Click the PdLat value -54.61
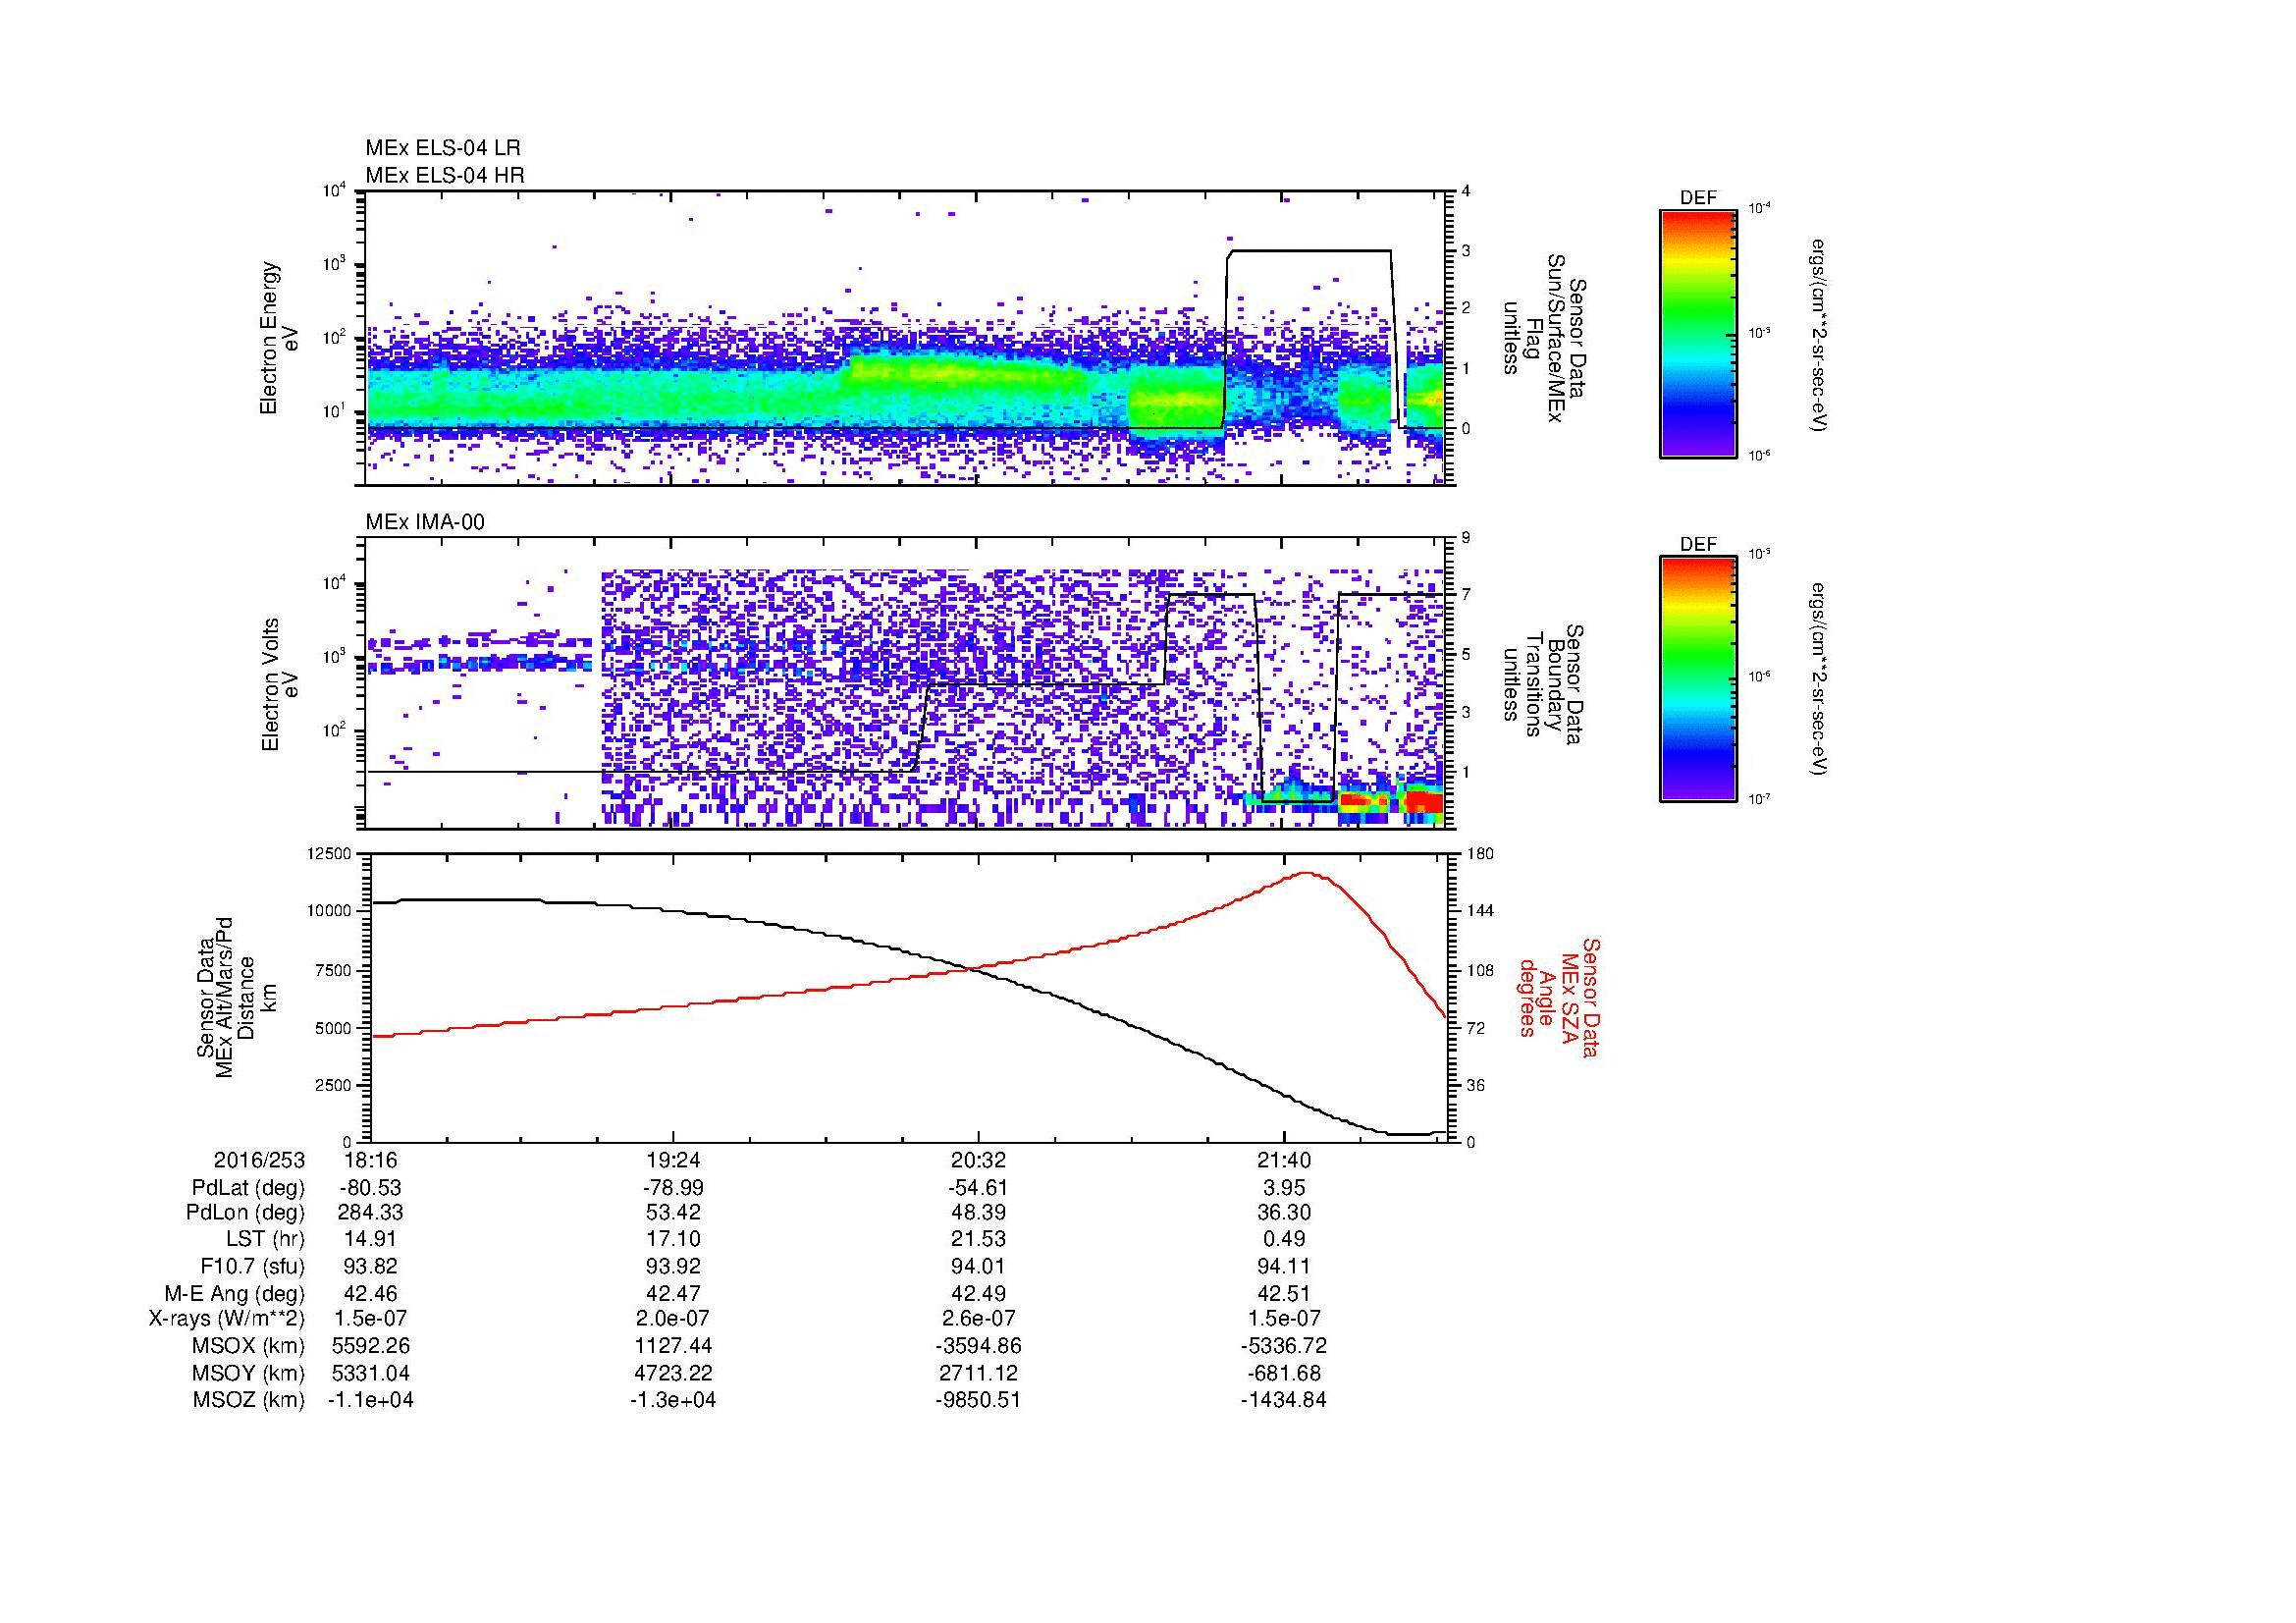The image size is (2296, 1623). pos(978,1188)
